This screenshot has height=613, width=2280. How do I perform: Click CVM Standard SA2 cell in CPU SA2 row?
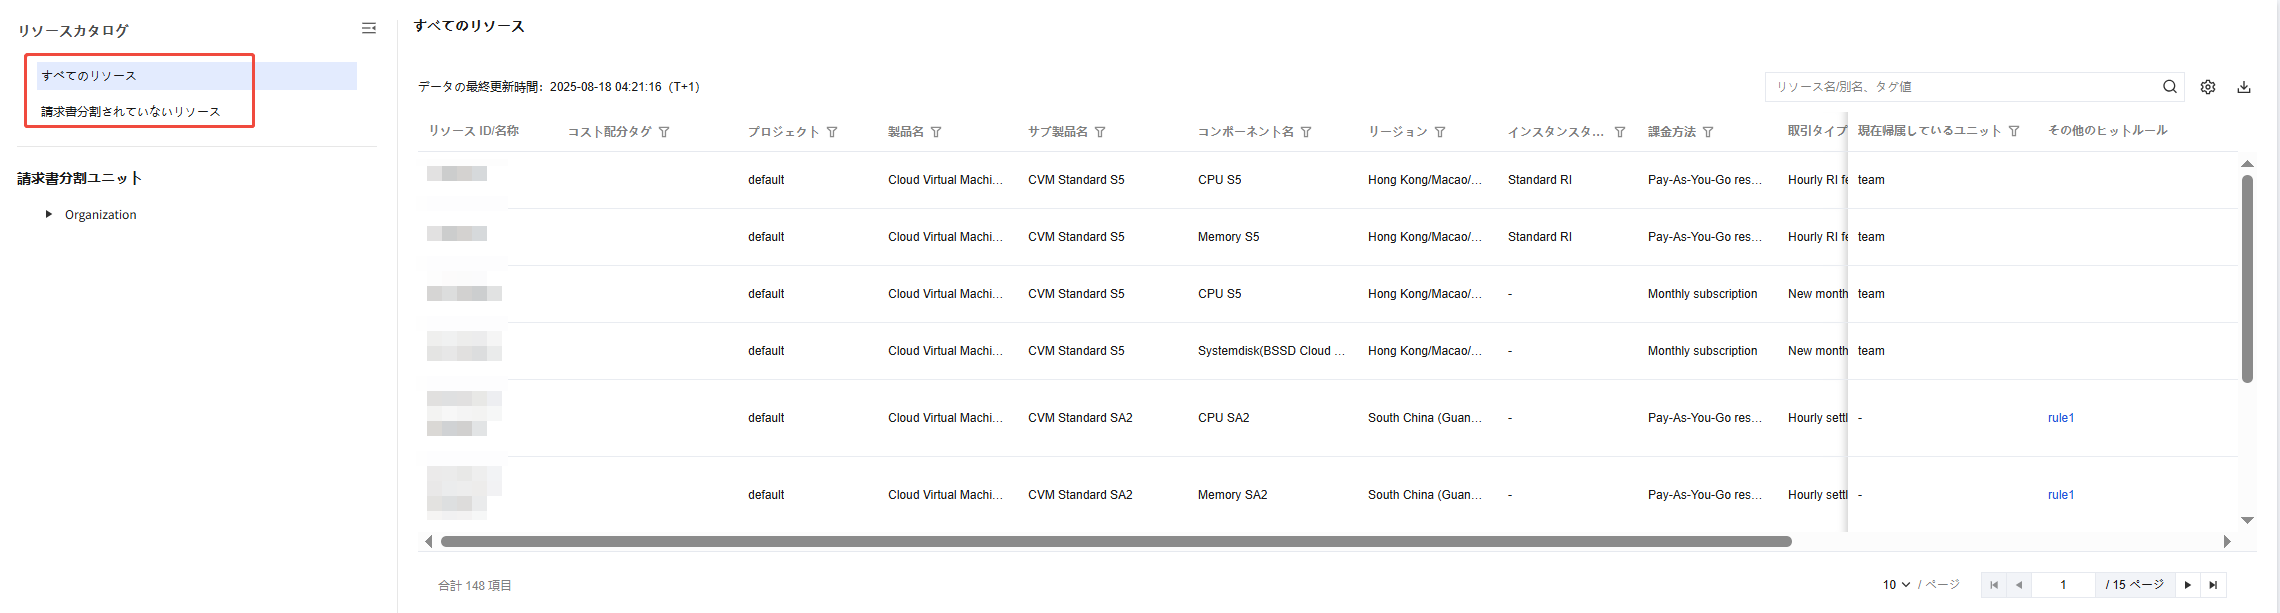(x=1080, y=418)
